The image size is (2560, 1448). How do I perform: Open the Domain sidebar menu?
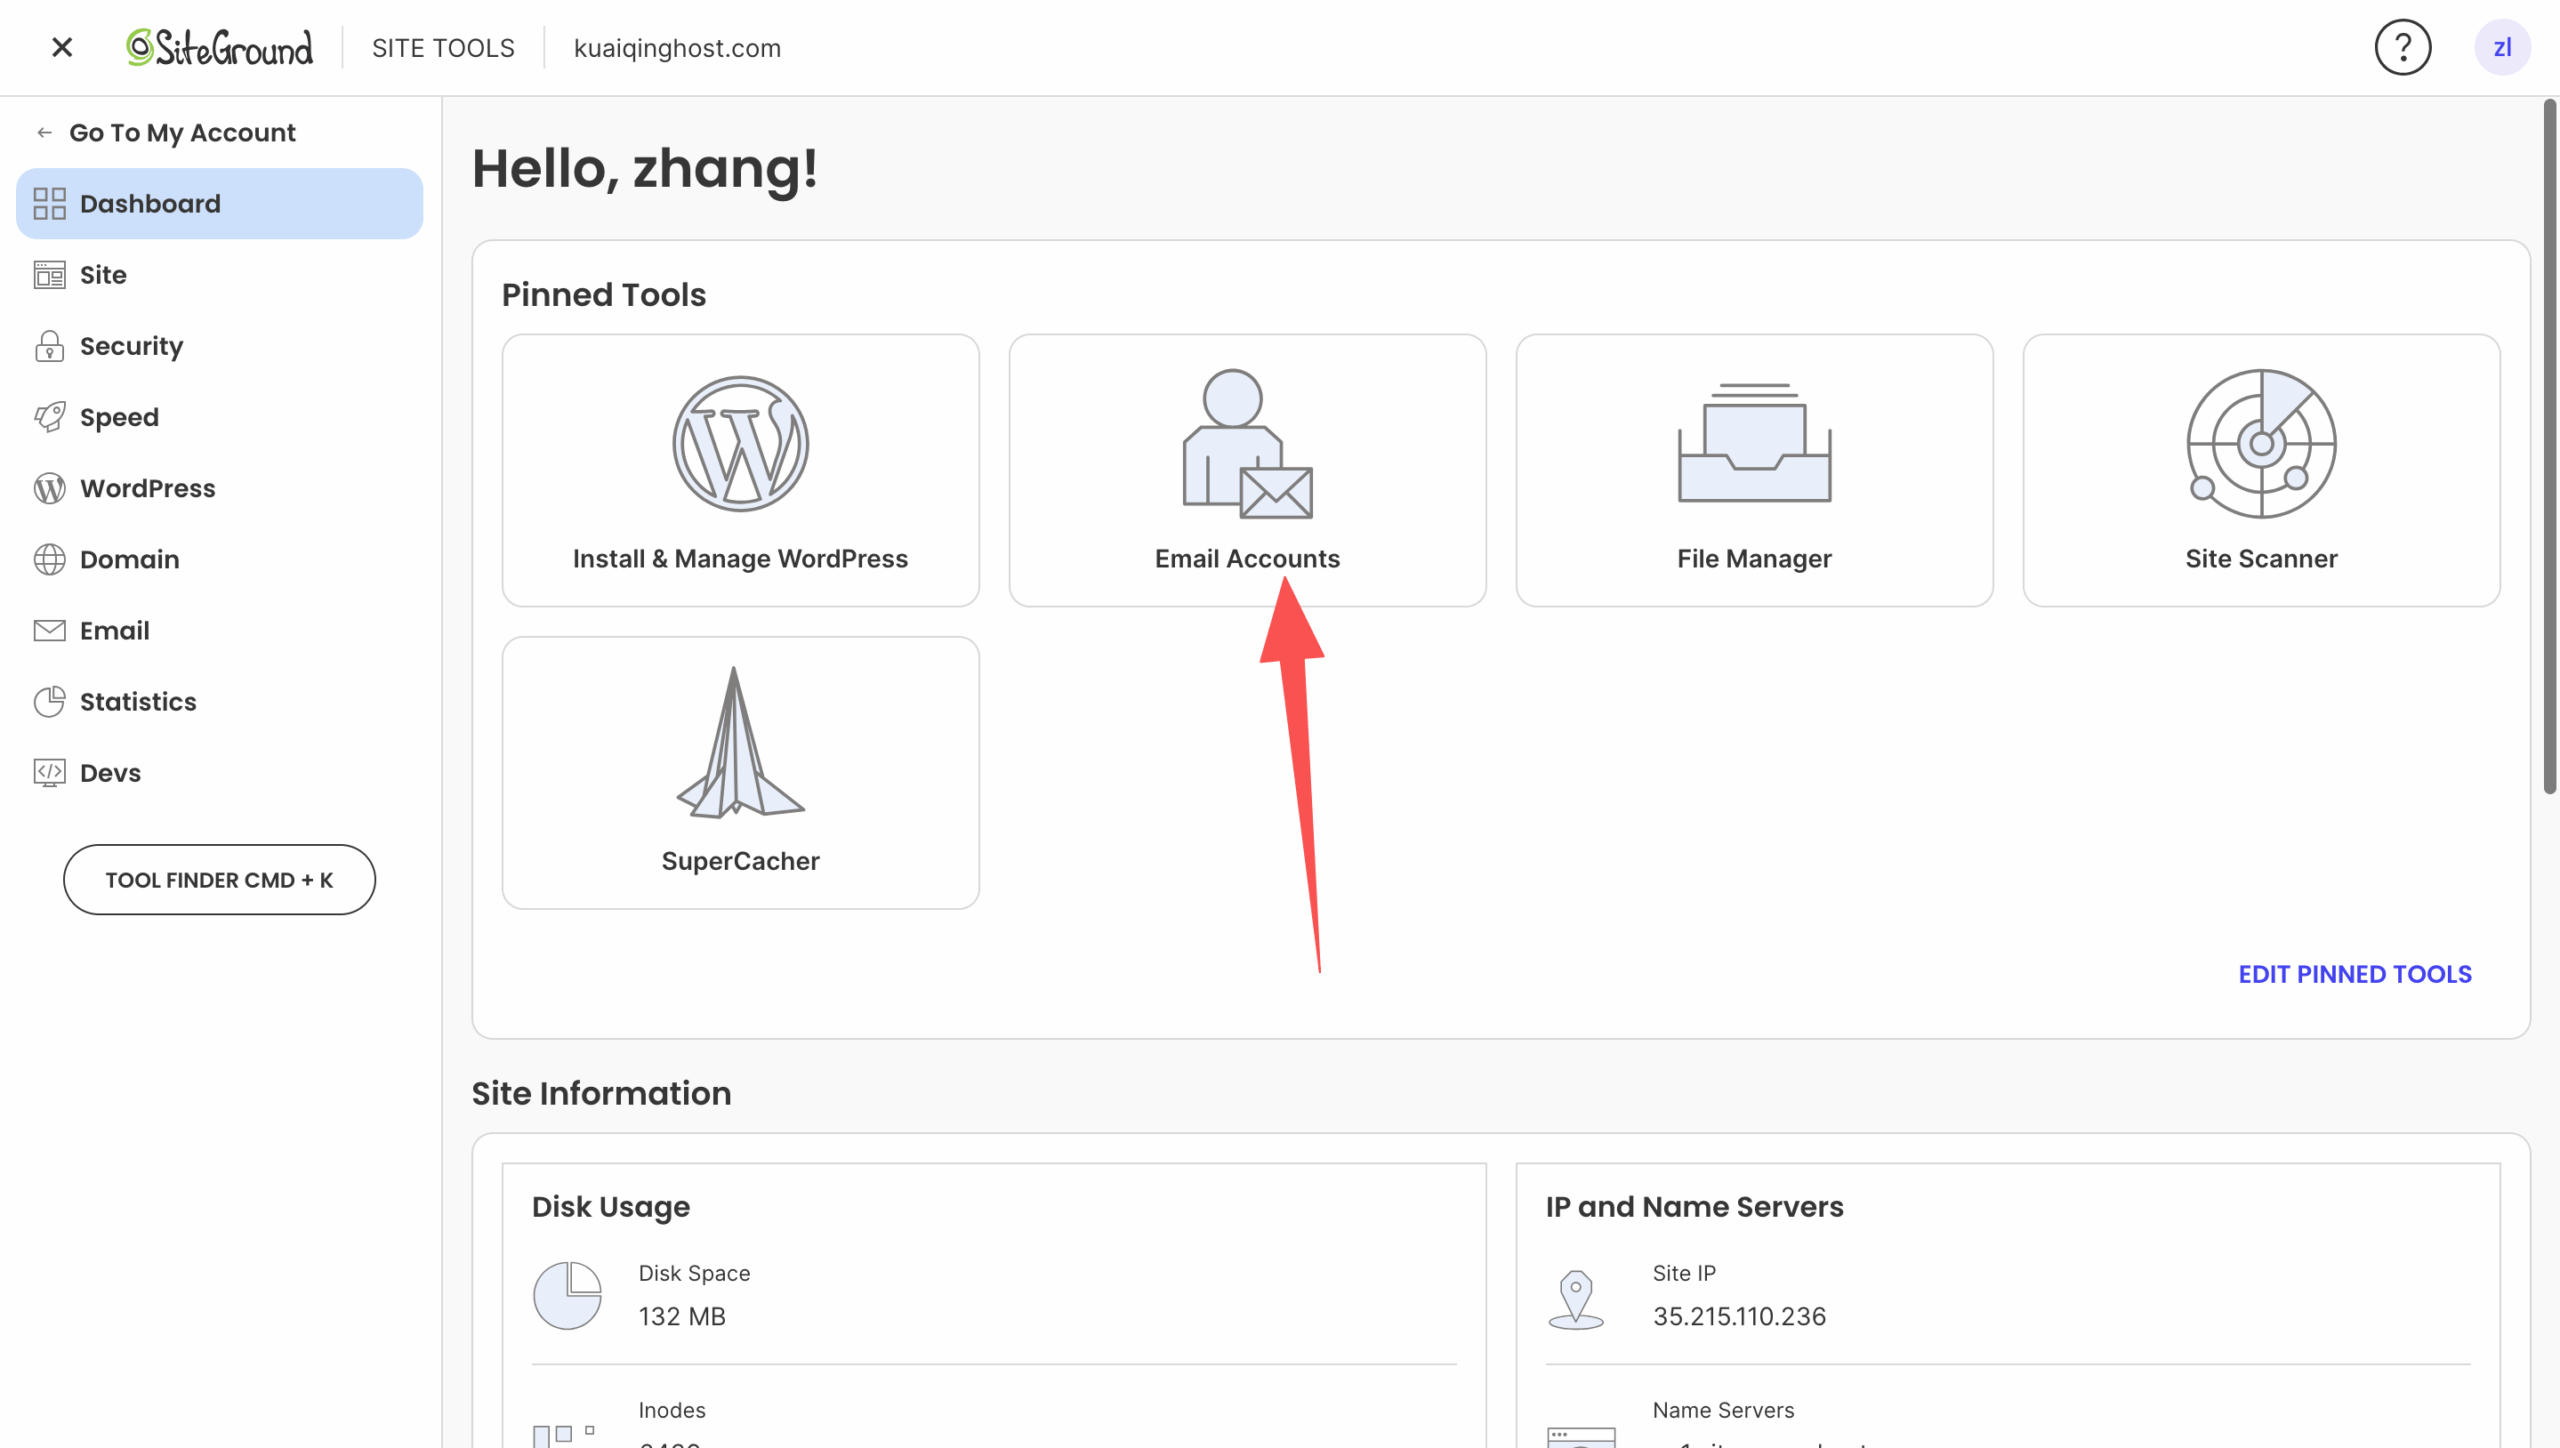pyautogui.click(x=129, y=559)
